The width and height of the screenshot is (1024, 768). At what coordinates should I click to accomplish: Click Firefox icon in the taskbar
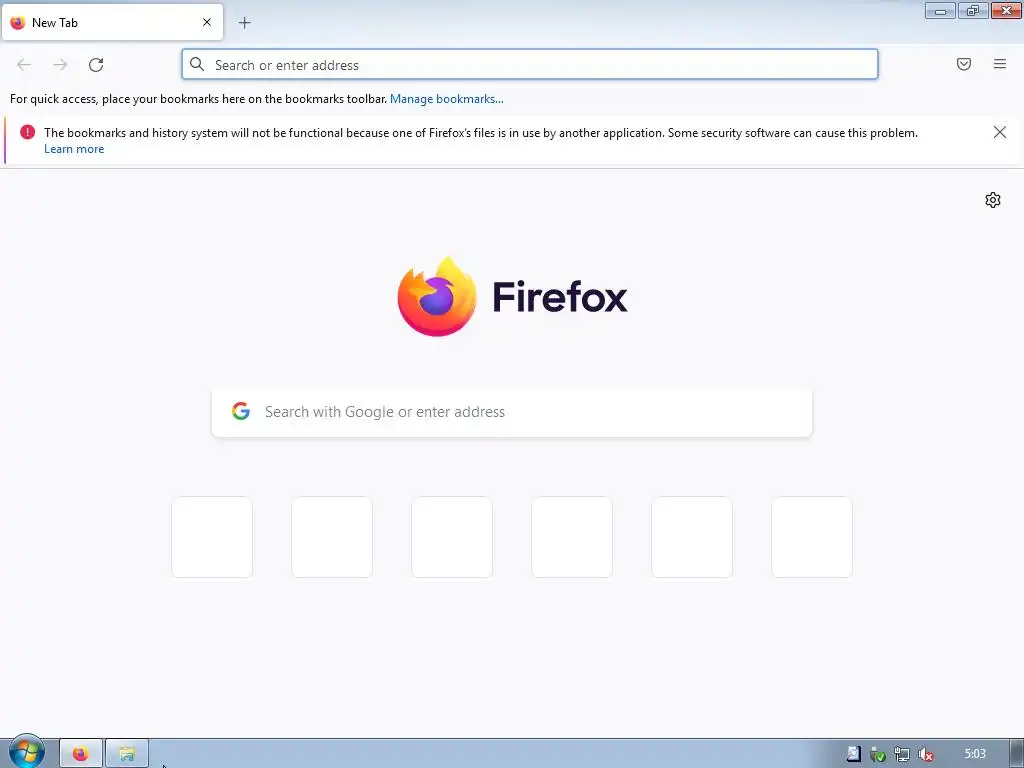click(x=81, y=754)
